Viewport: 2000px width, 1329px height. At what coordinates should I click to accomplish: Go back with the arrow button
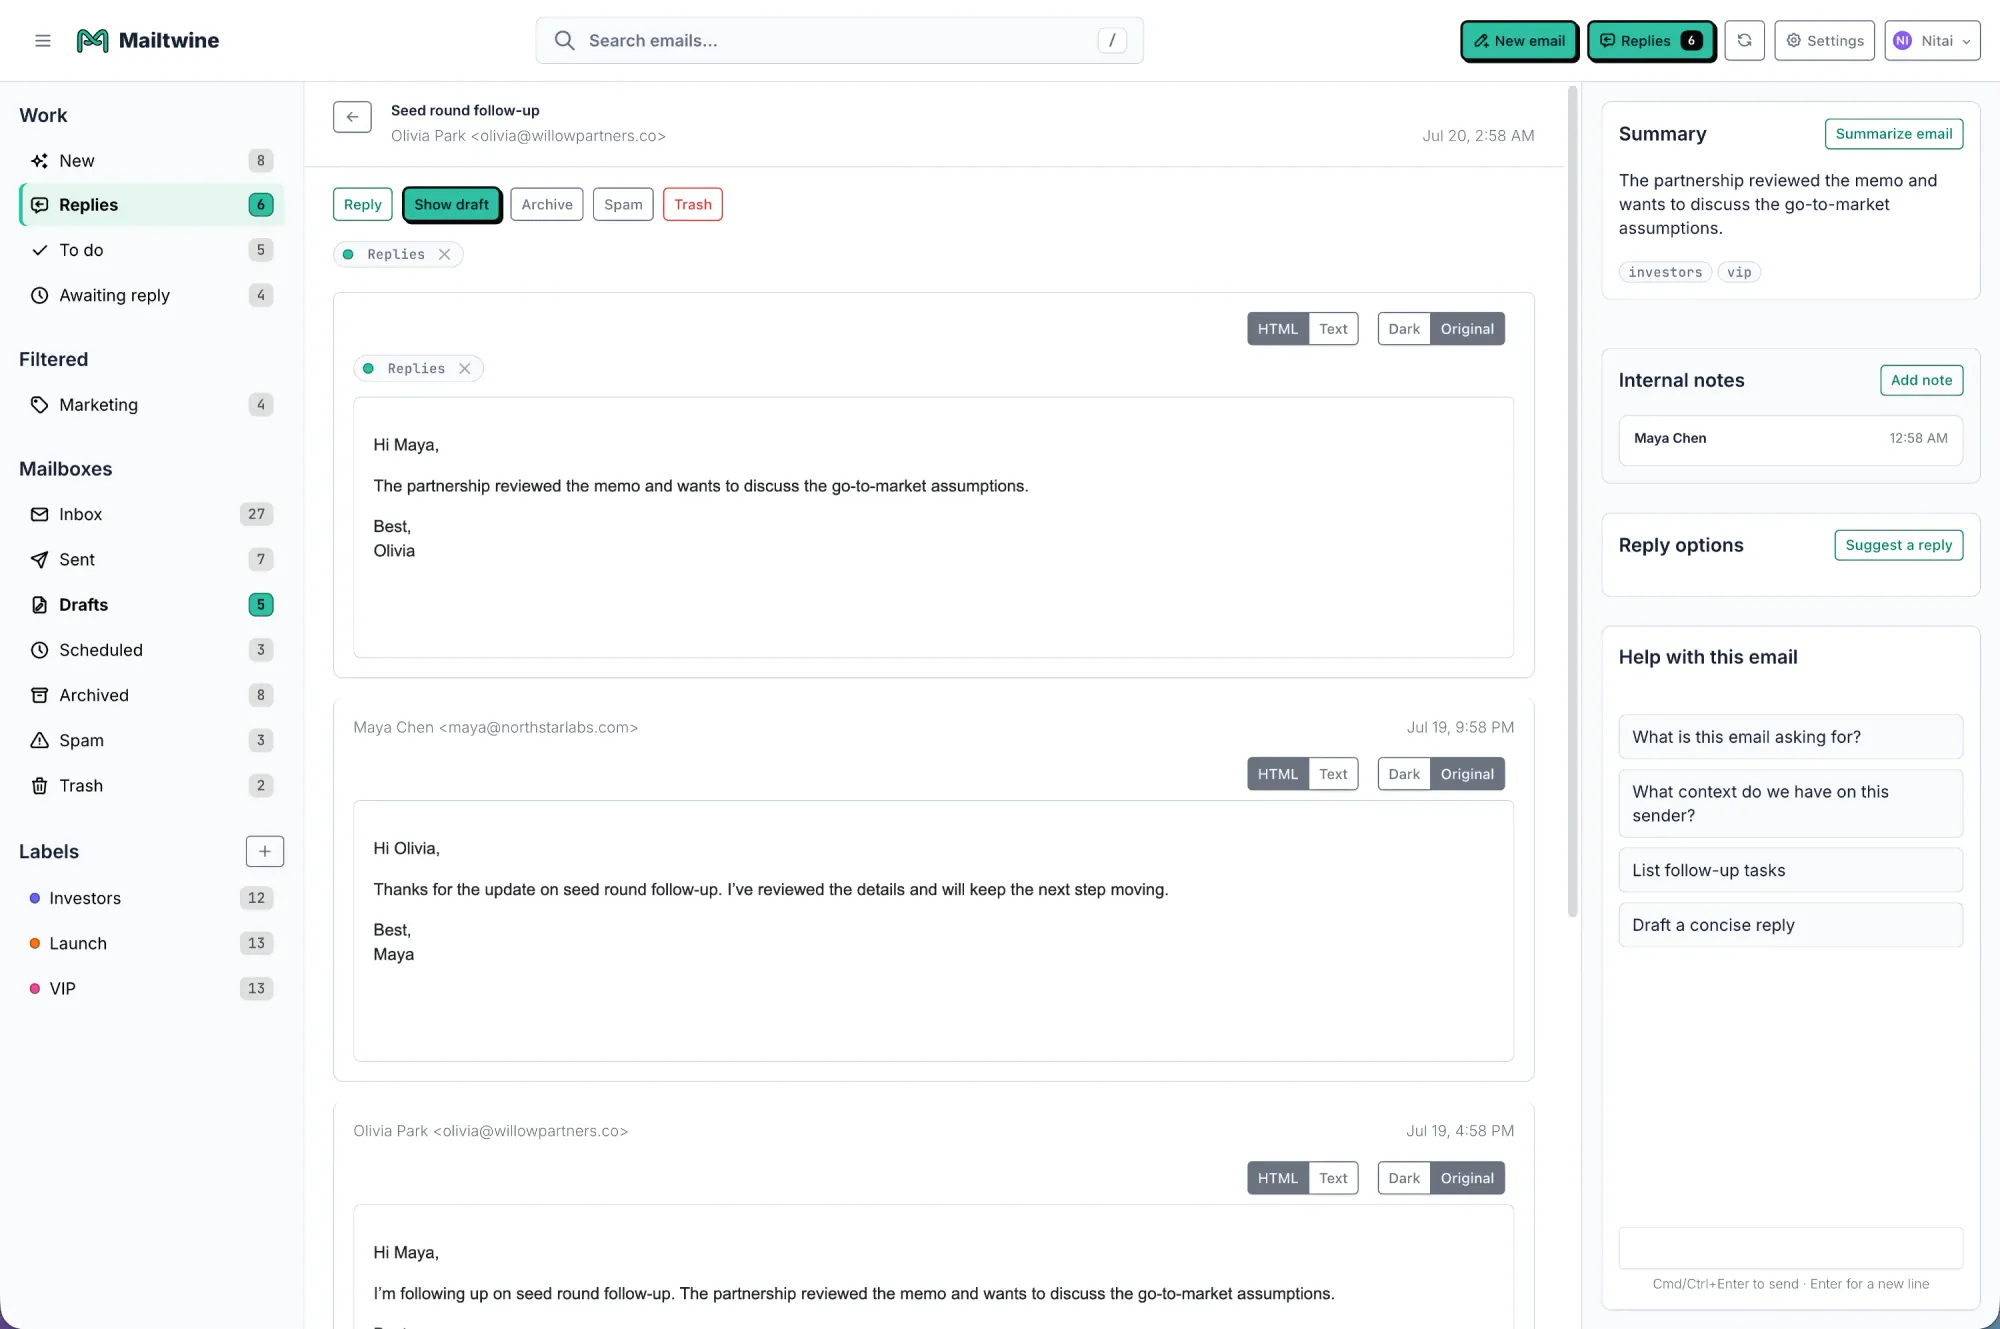click(352, 117)
